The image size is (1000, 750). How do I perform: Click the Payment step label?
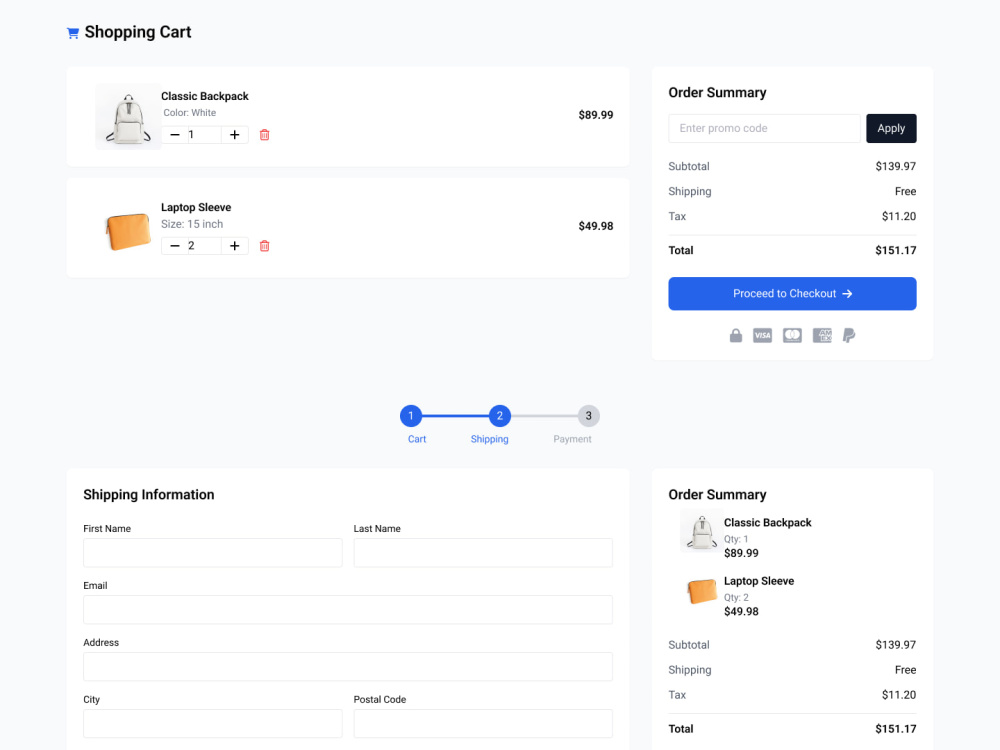pyautogui.click(x=572, y=439)
